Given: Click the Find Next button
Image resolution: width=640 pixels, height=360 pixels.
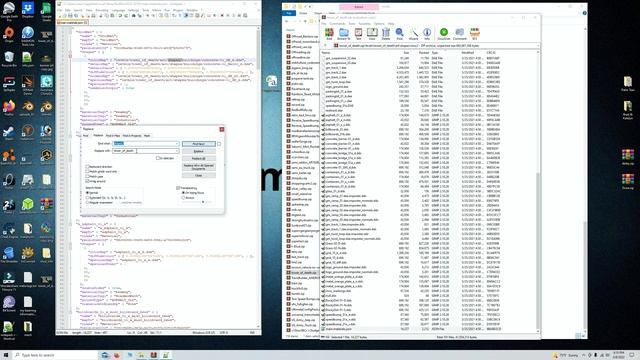Looking at the screenshot, I should pyautogui.click(x=199, y=144).
